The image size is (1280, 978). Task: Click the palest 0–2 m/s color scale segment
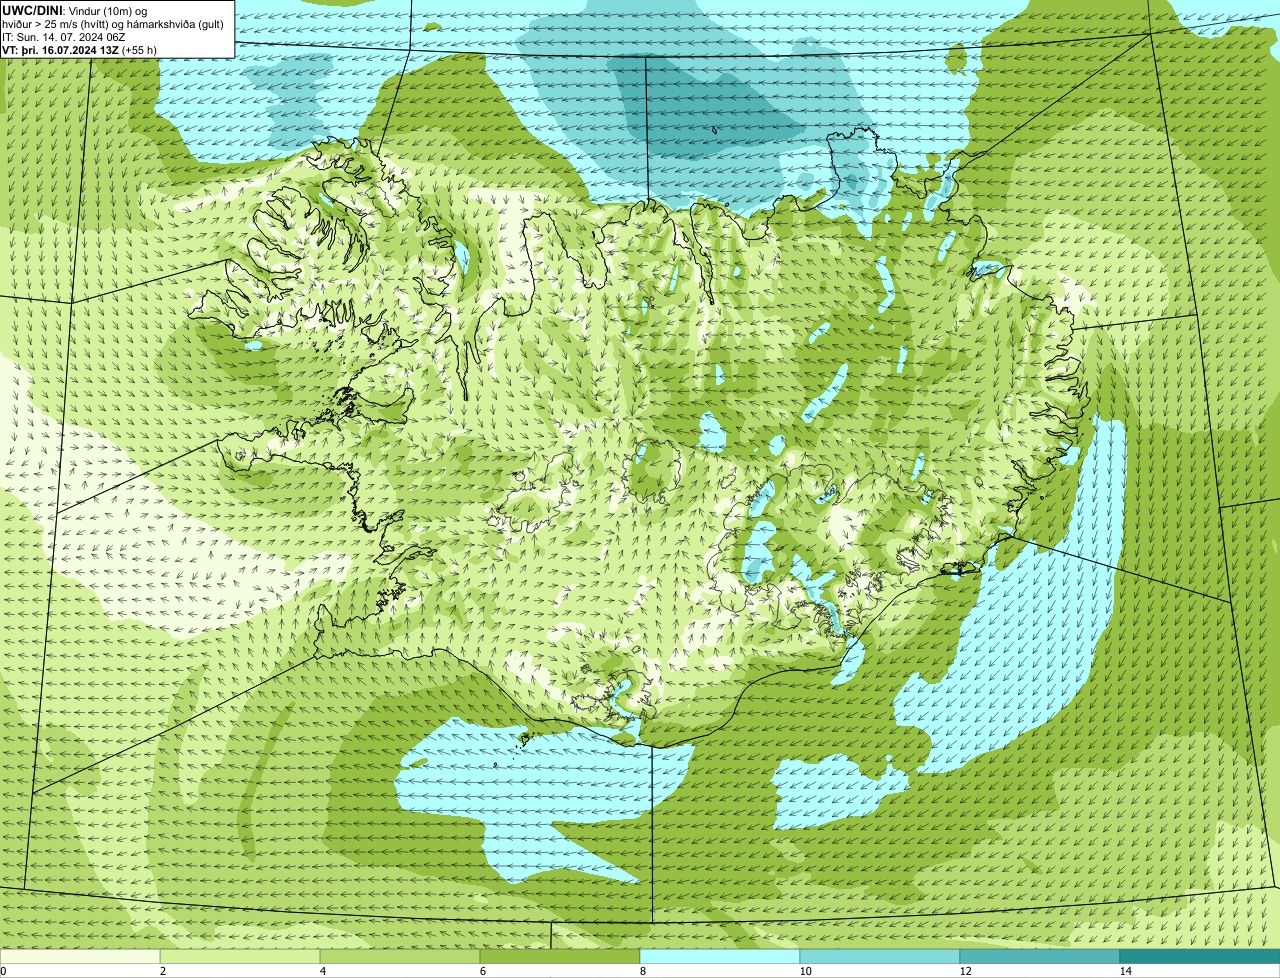coord(80,957)
